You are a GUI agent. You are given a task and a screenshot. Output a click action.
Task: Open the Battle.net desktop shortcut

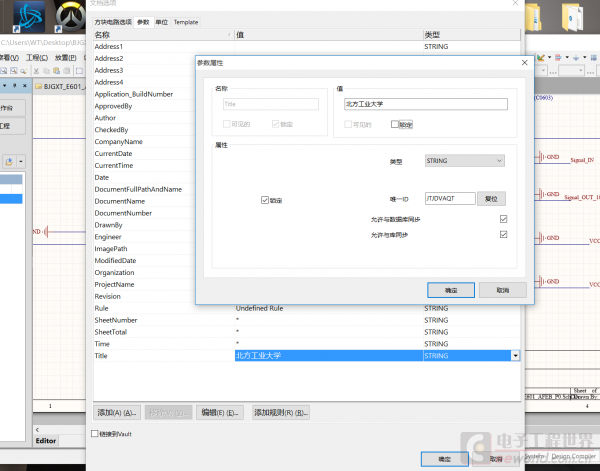29,16
